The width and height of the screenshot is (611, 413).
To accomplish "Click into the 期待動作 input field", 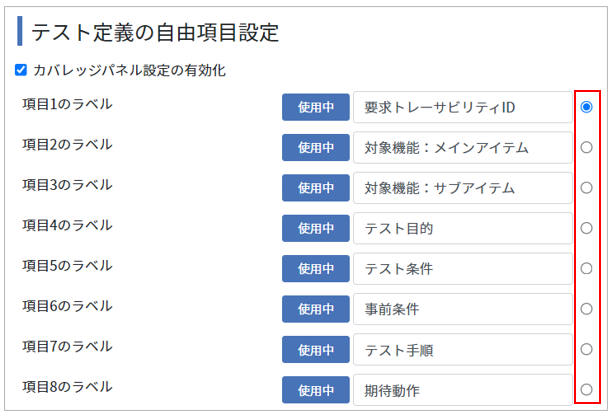I will pyautogui.click(x=463, y=390).
